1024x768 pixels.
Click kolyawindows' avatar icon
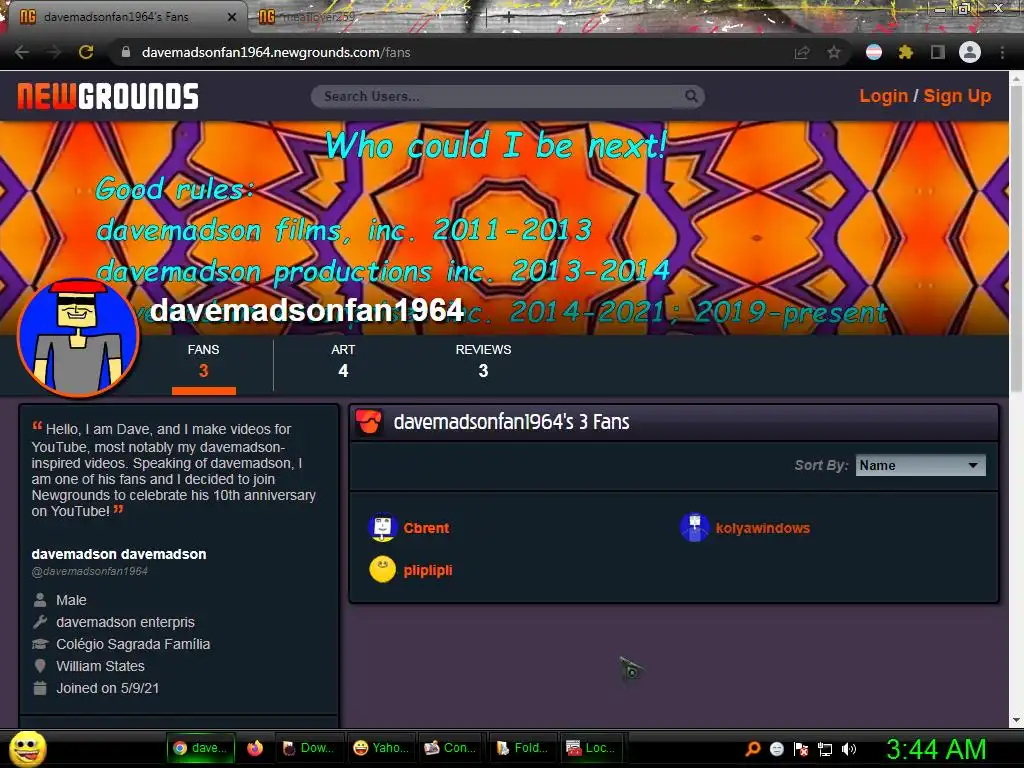(x=694, y=528)
